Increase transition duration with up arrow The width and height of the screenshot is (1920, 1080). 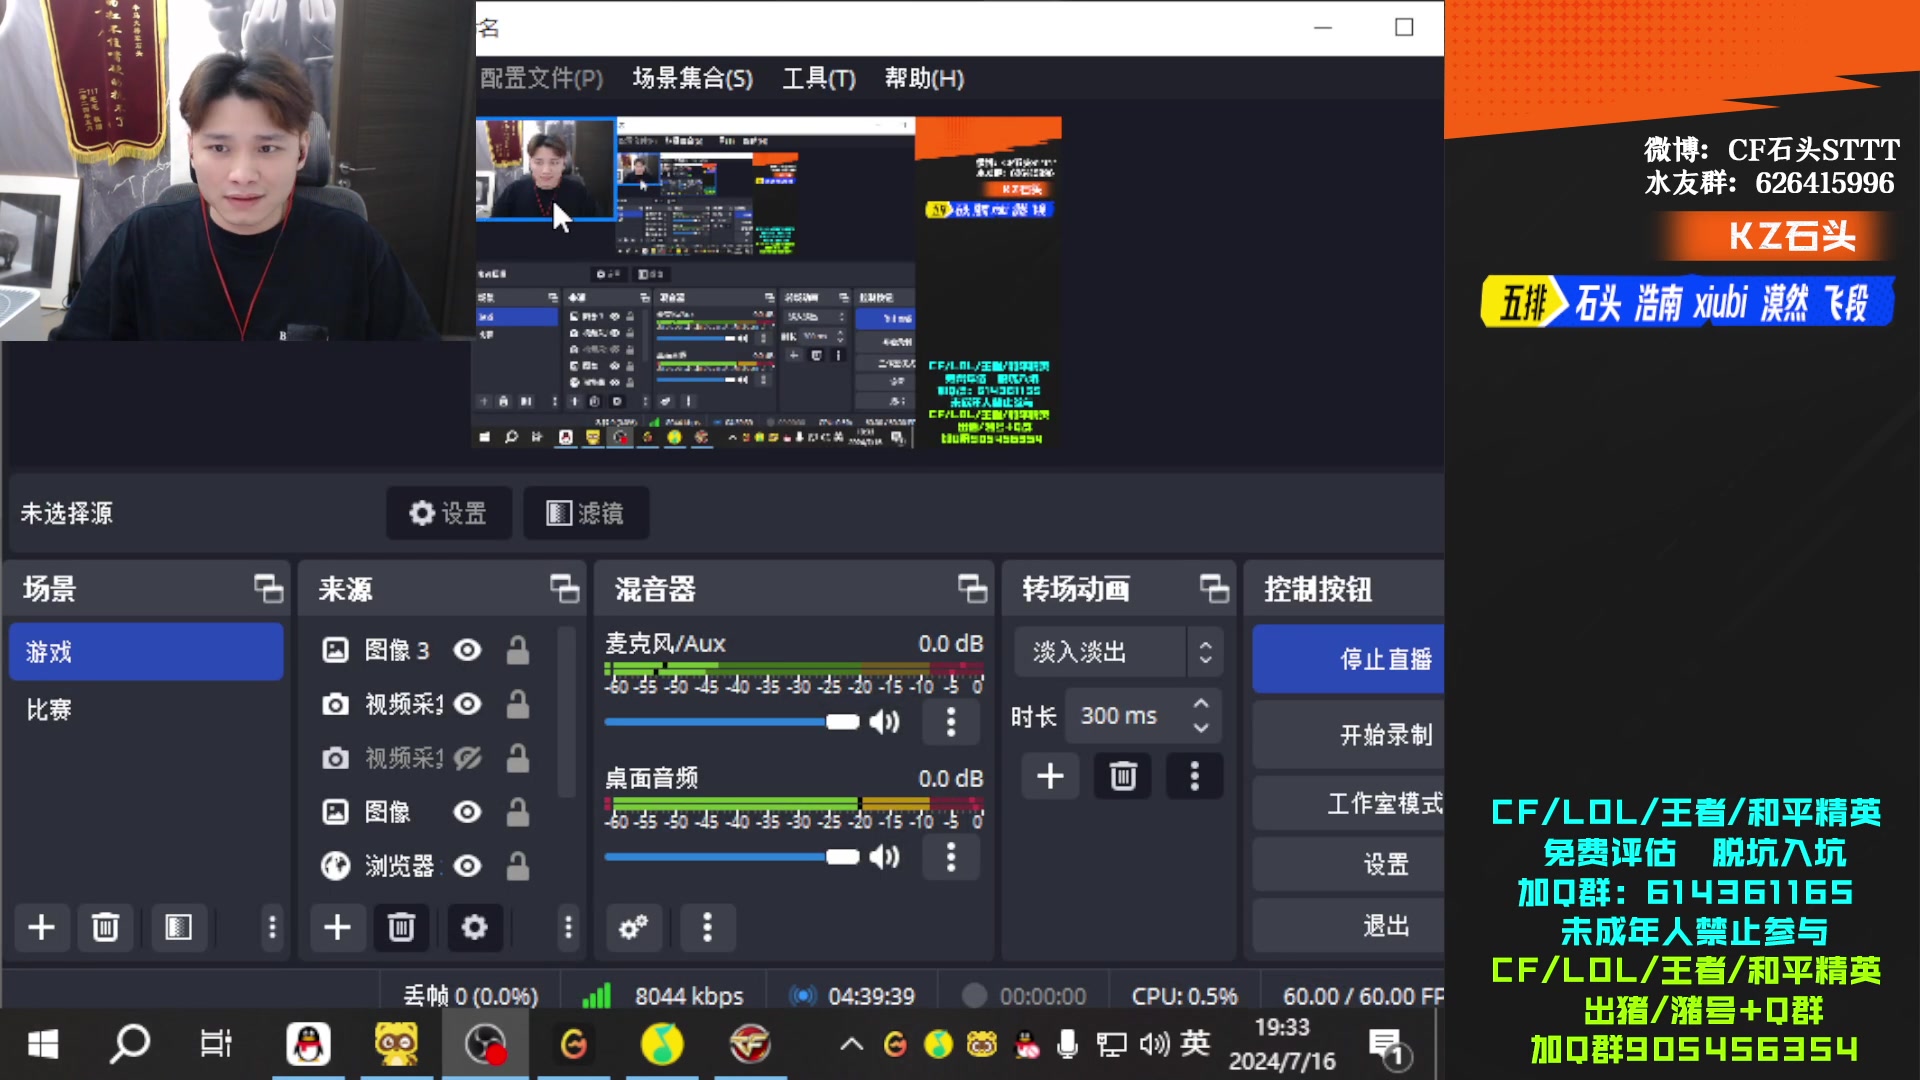(1201, 704)
